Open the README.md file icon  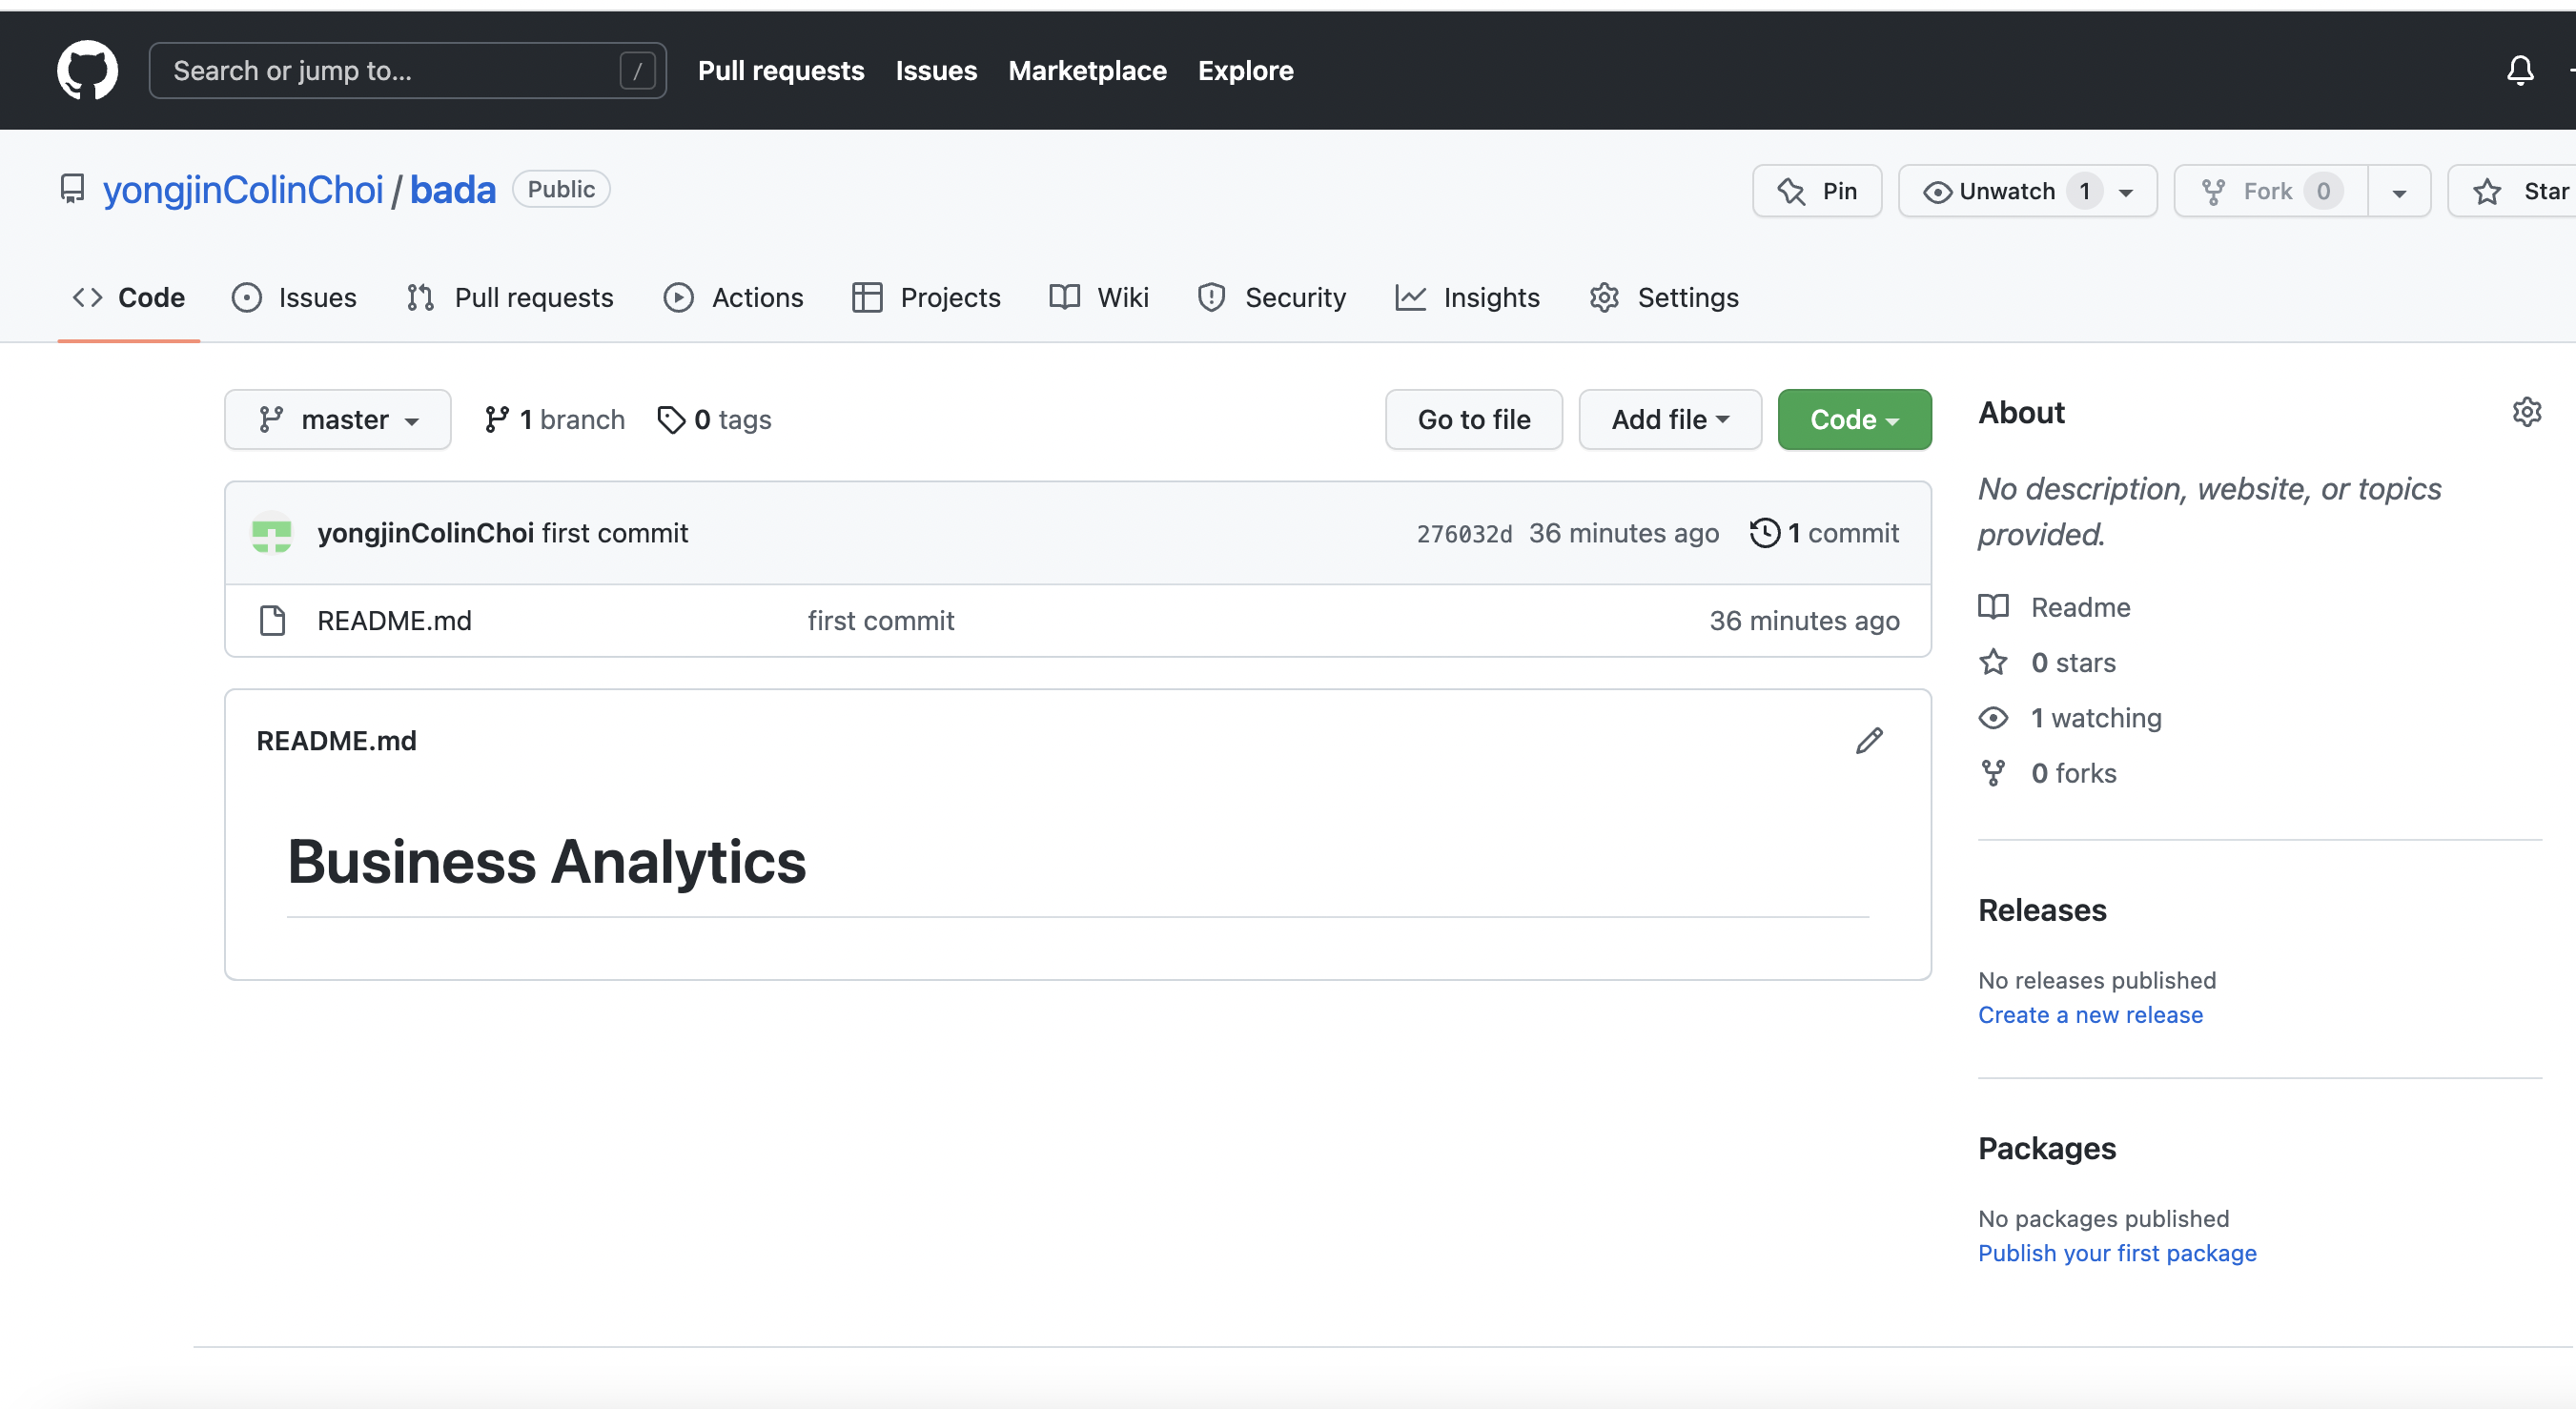pyautogui.click(x=273, y=620)
